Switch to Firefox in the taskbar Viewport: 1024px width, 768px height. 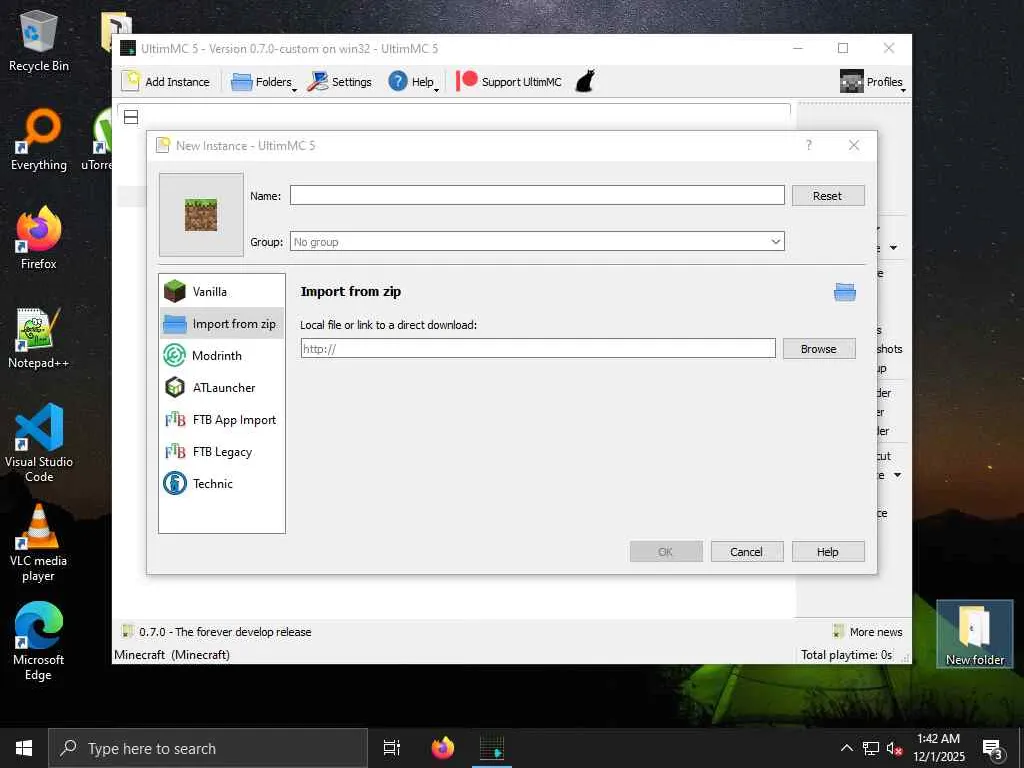coord(443,748)
